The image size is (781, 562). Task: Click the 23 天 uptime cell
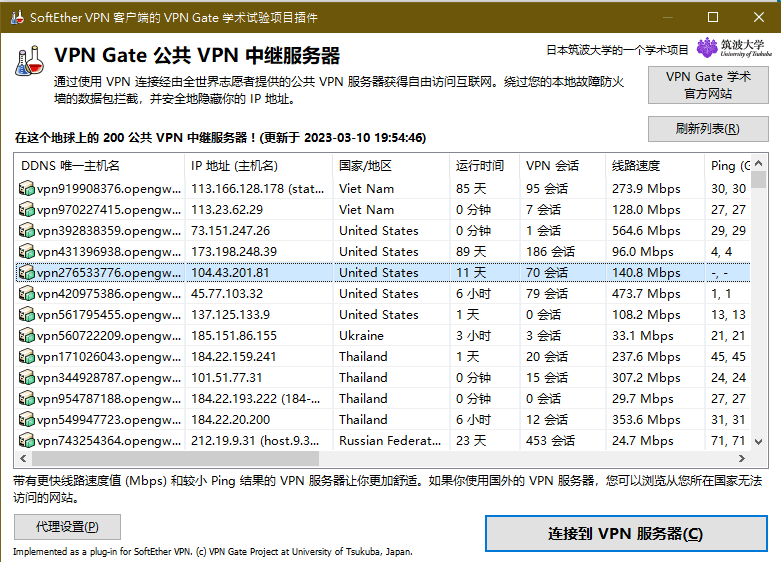471,440
